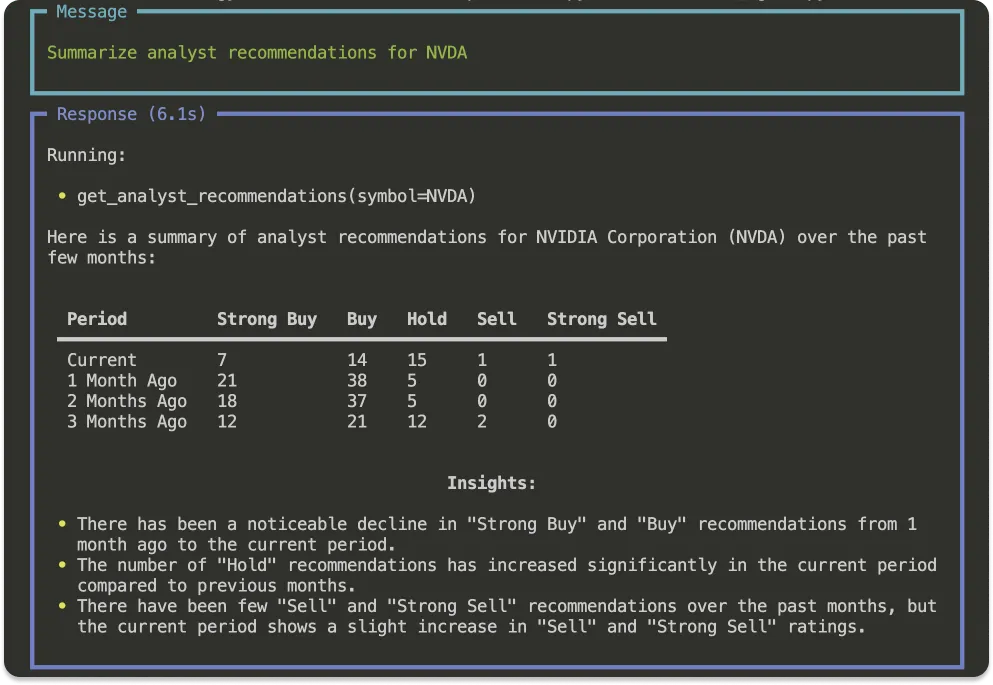Select the "Hold" column header
Viewport: 993px width, 685px height.
pyautogui.click(x=426, y=319)
